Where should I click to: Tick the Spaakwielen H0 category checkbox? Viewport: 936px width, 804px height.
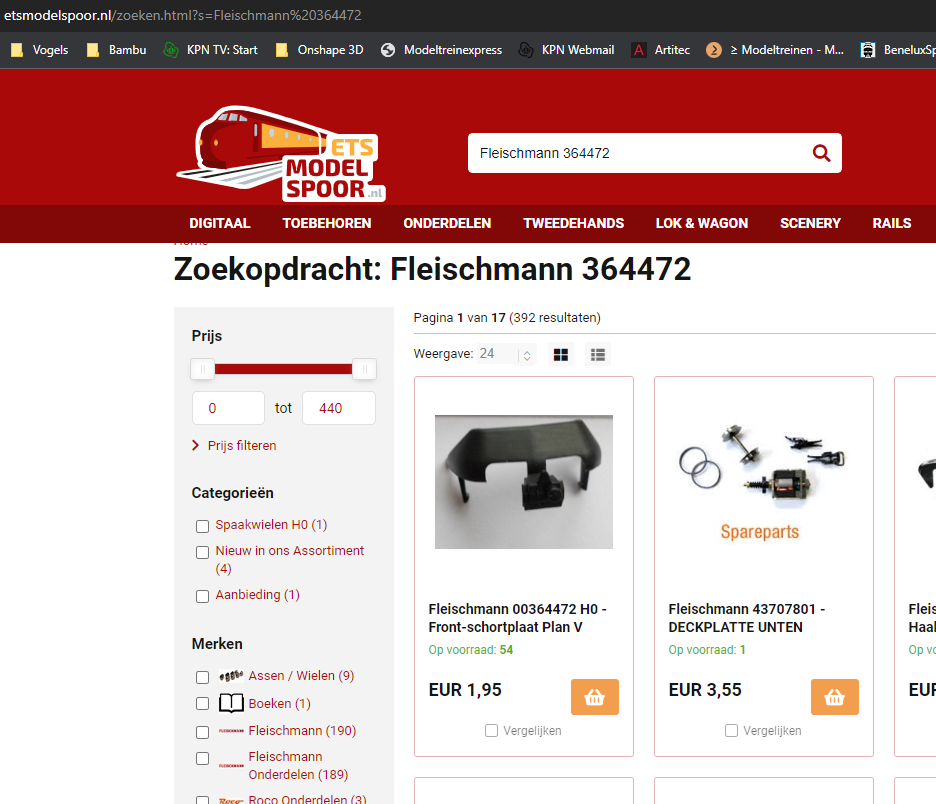(202, 526)
